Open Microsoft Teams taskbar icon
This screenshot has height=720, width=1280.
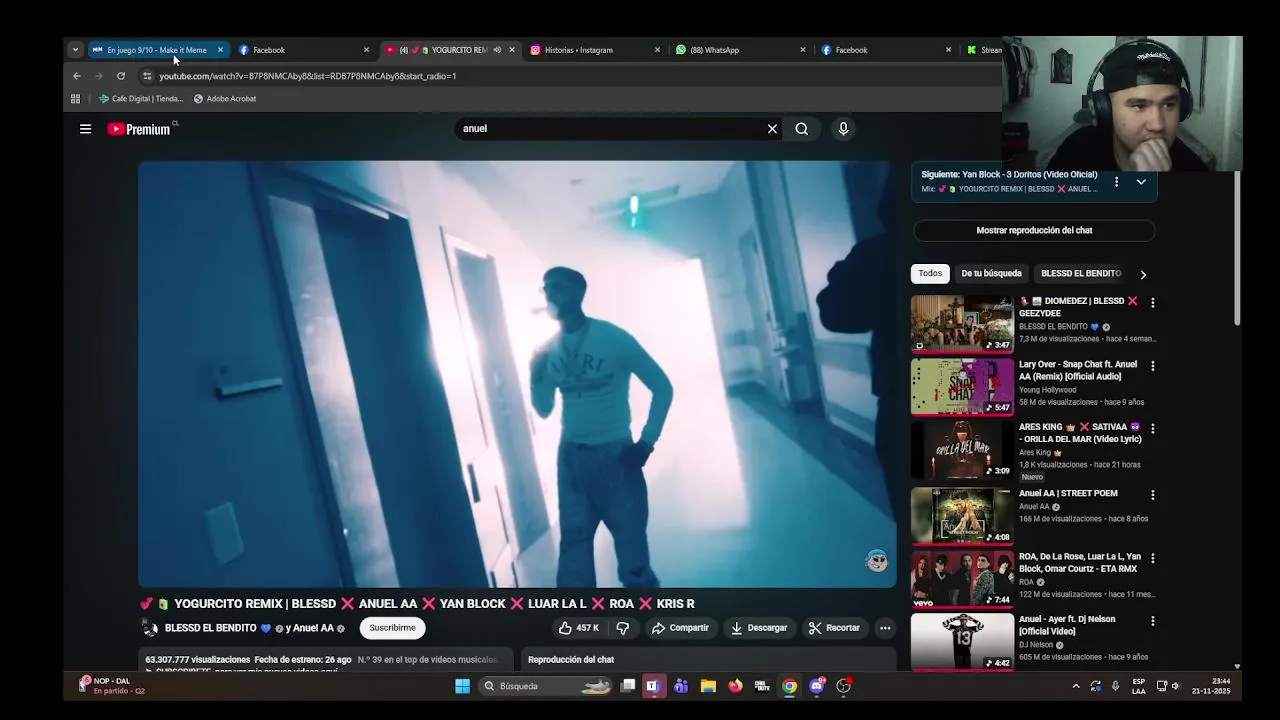click(681, 686)
